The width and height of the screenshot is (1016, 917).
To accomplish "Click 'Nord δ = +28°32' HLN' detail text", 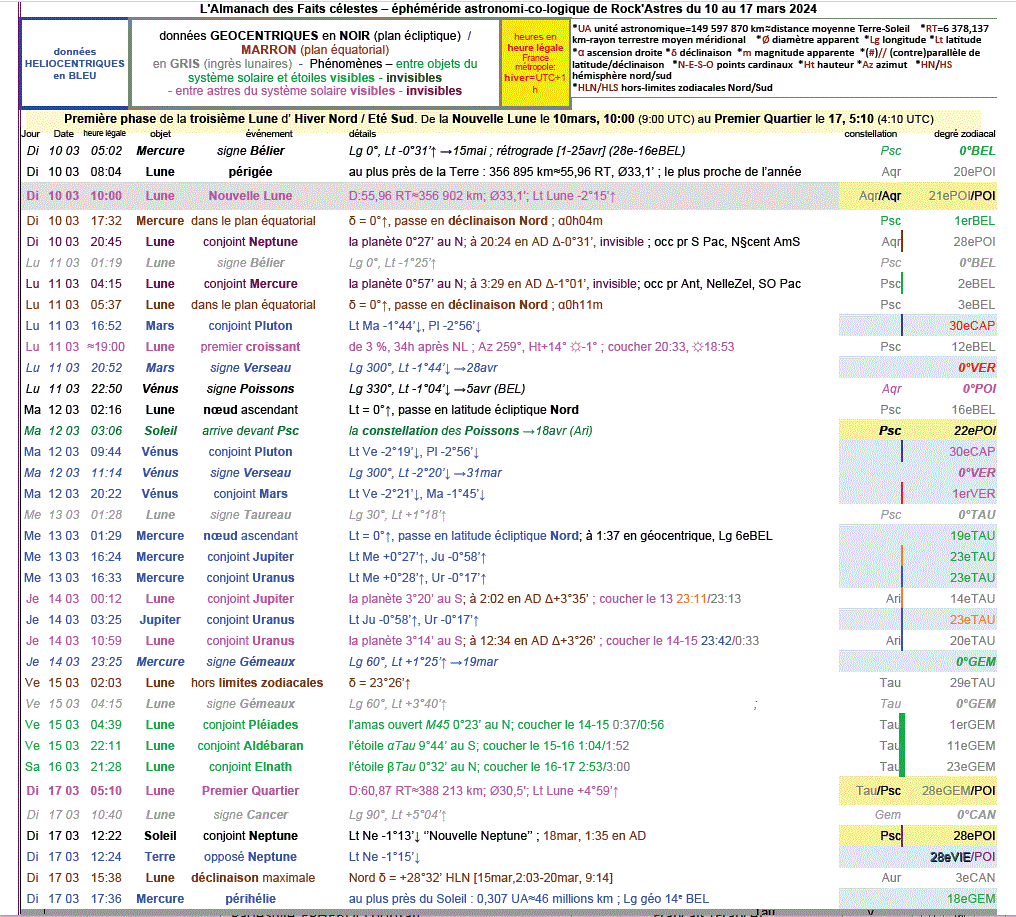I will [x=481, y=878].
